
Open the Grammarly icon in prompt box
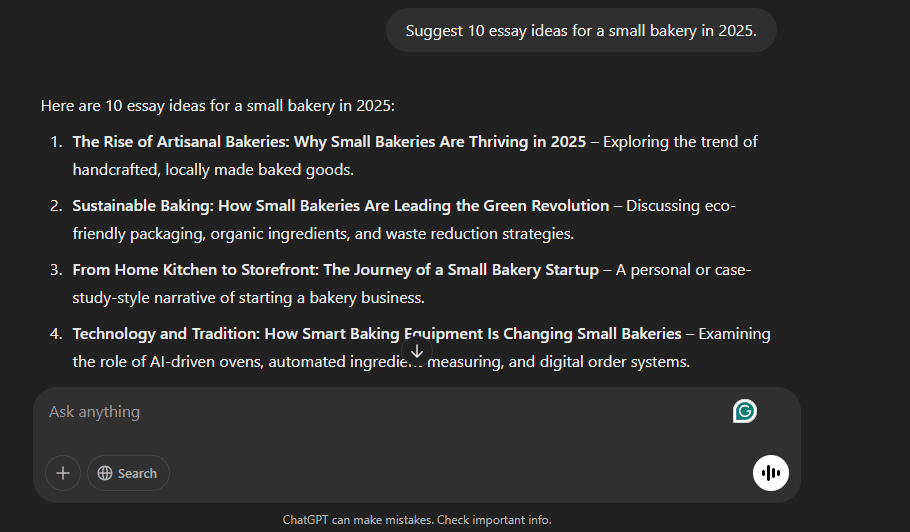(x=745, y=411)
